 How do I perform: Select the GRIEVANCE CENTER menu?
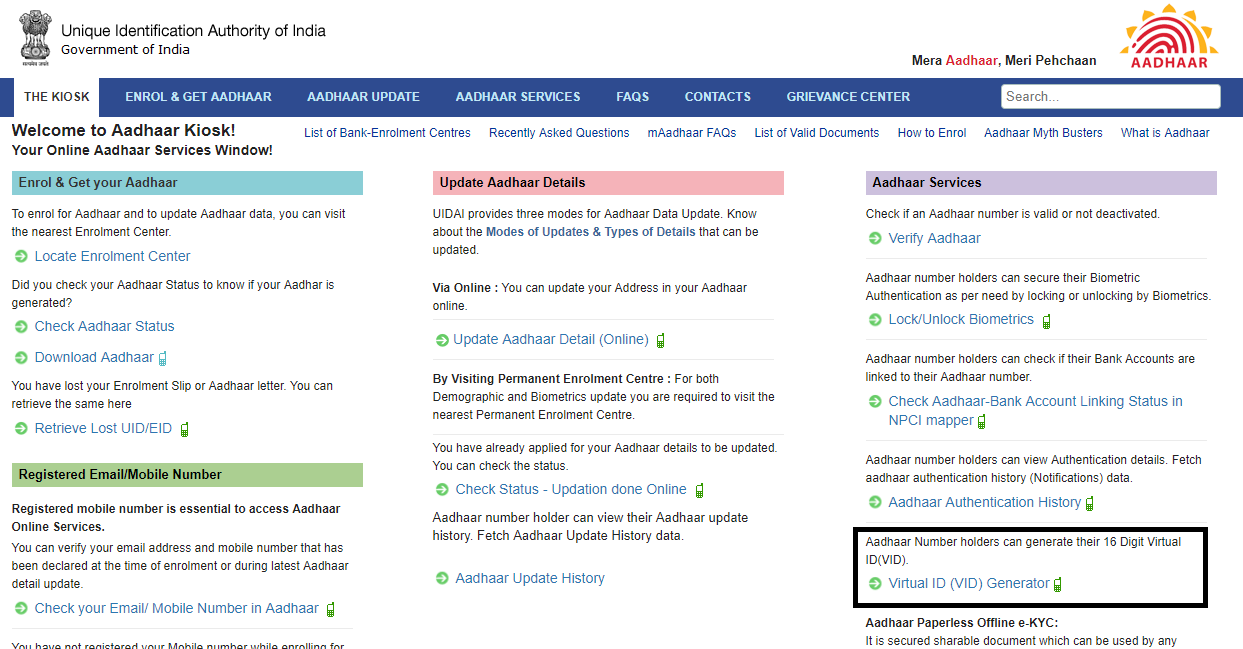coord(848,97)
